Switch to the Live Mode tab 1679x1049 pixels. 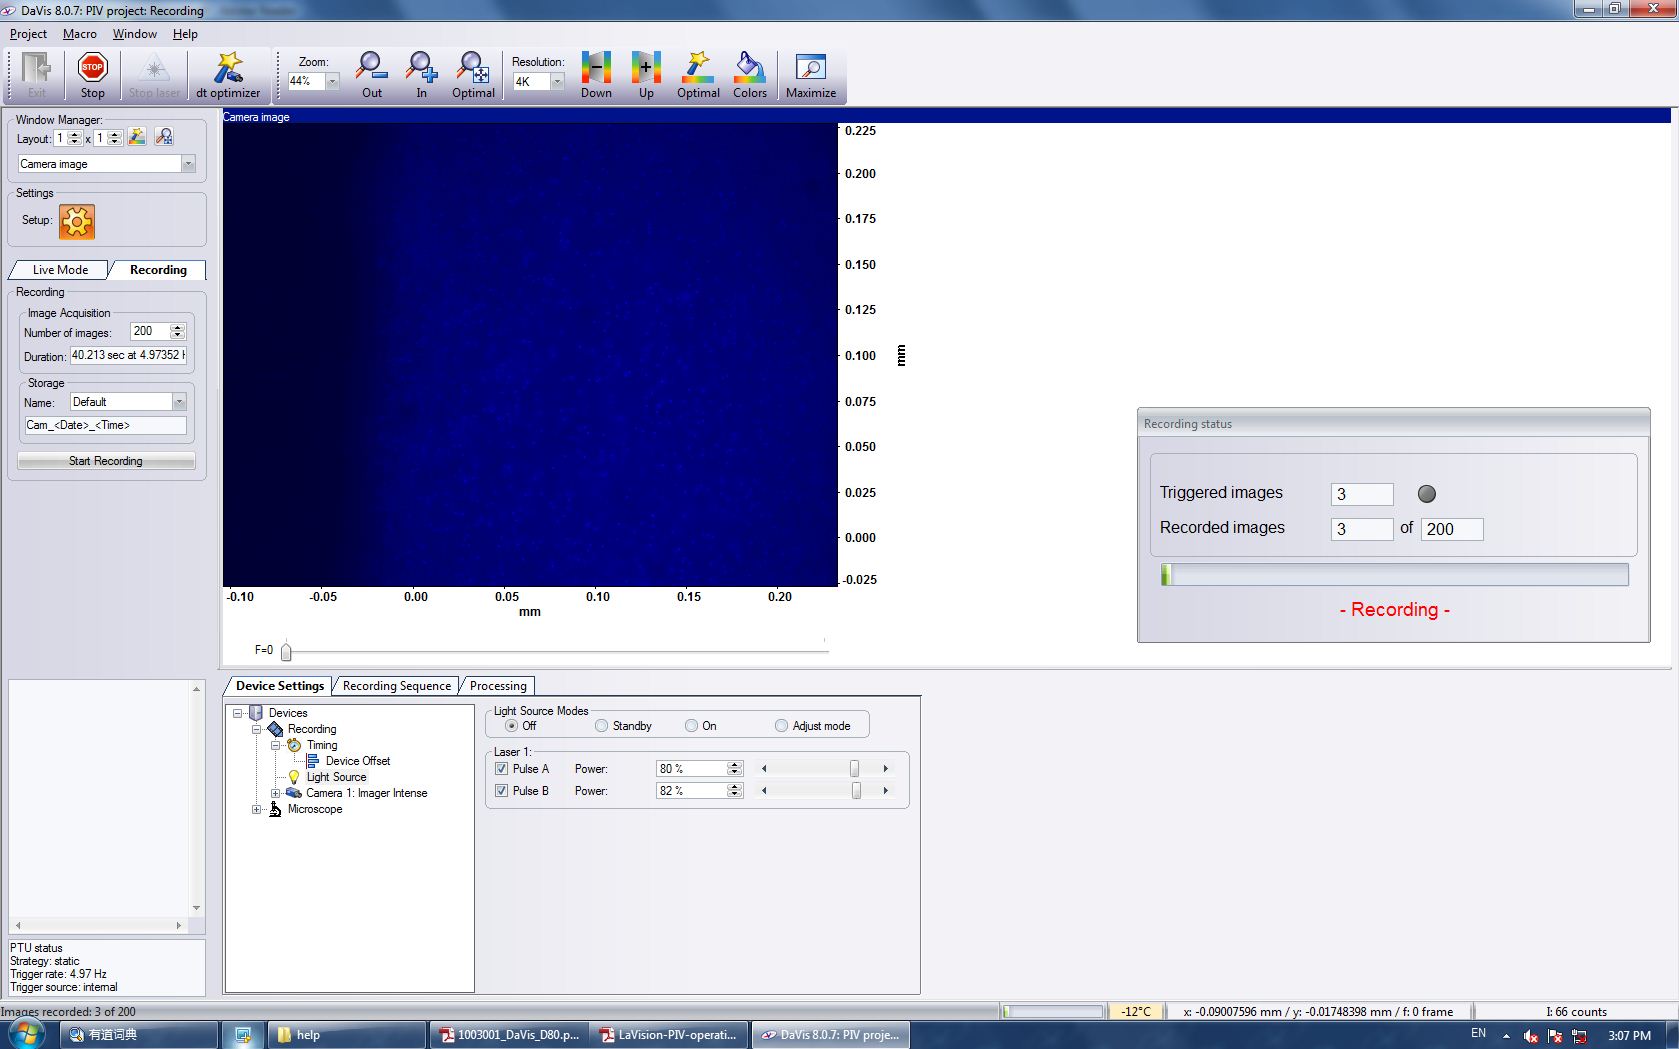coord(60,270)
